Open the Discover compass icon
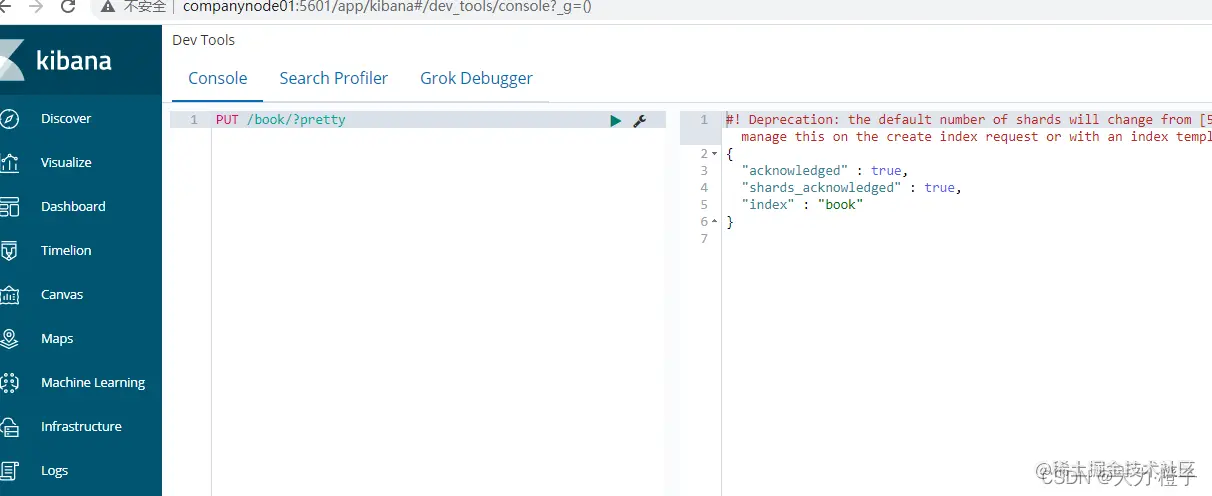1212x496 pixels. tap(10, 118)
